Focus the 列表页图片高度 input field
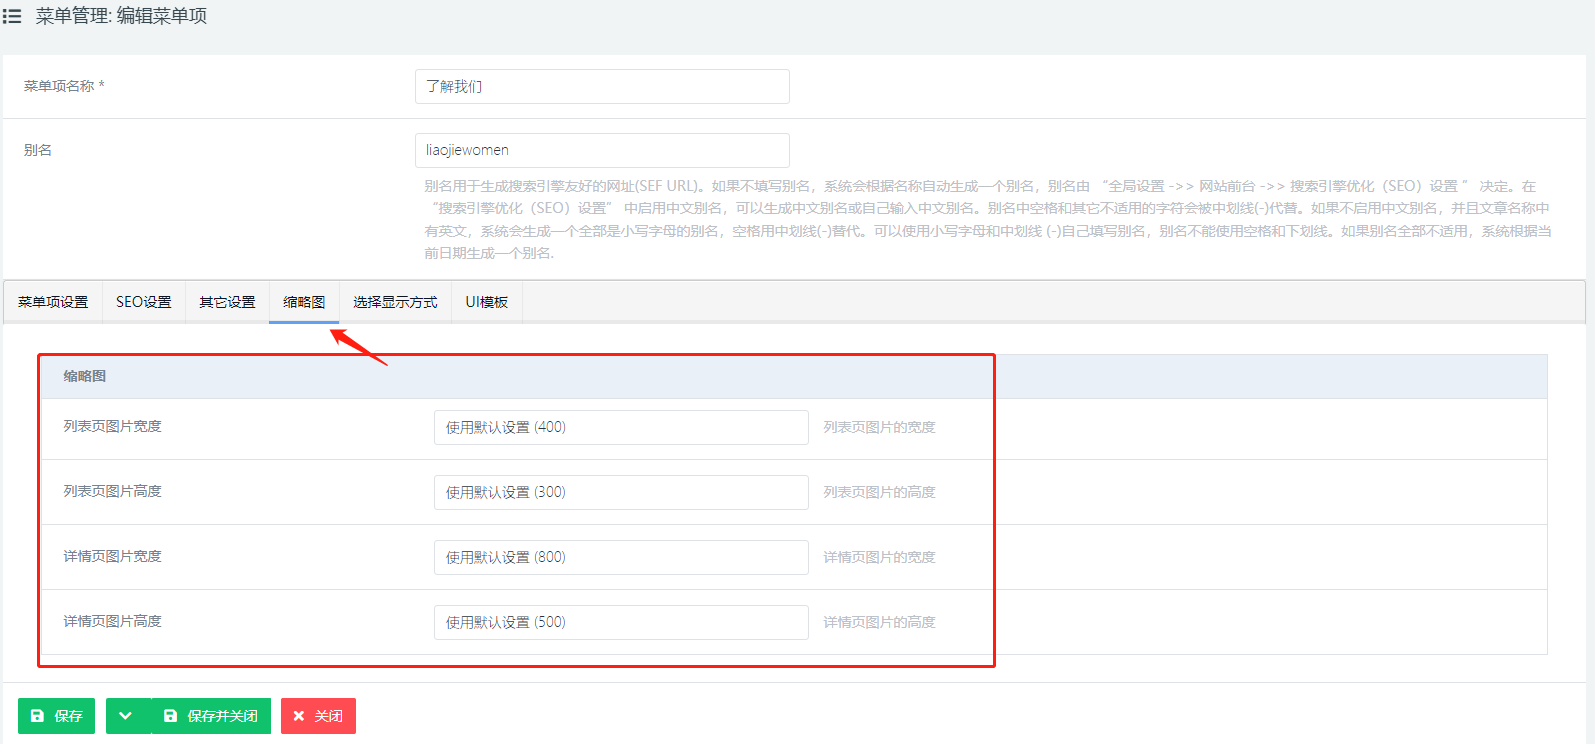Viewport: 1595px width, 744px height. coord(621,493)
